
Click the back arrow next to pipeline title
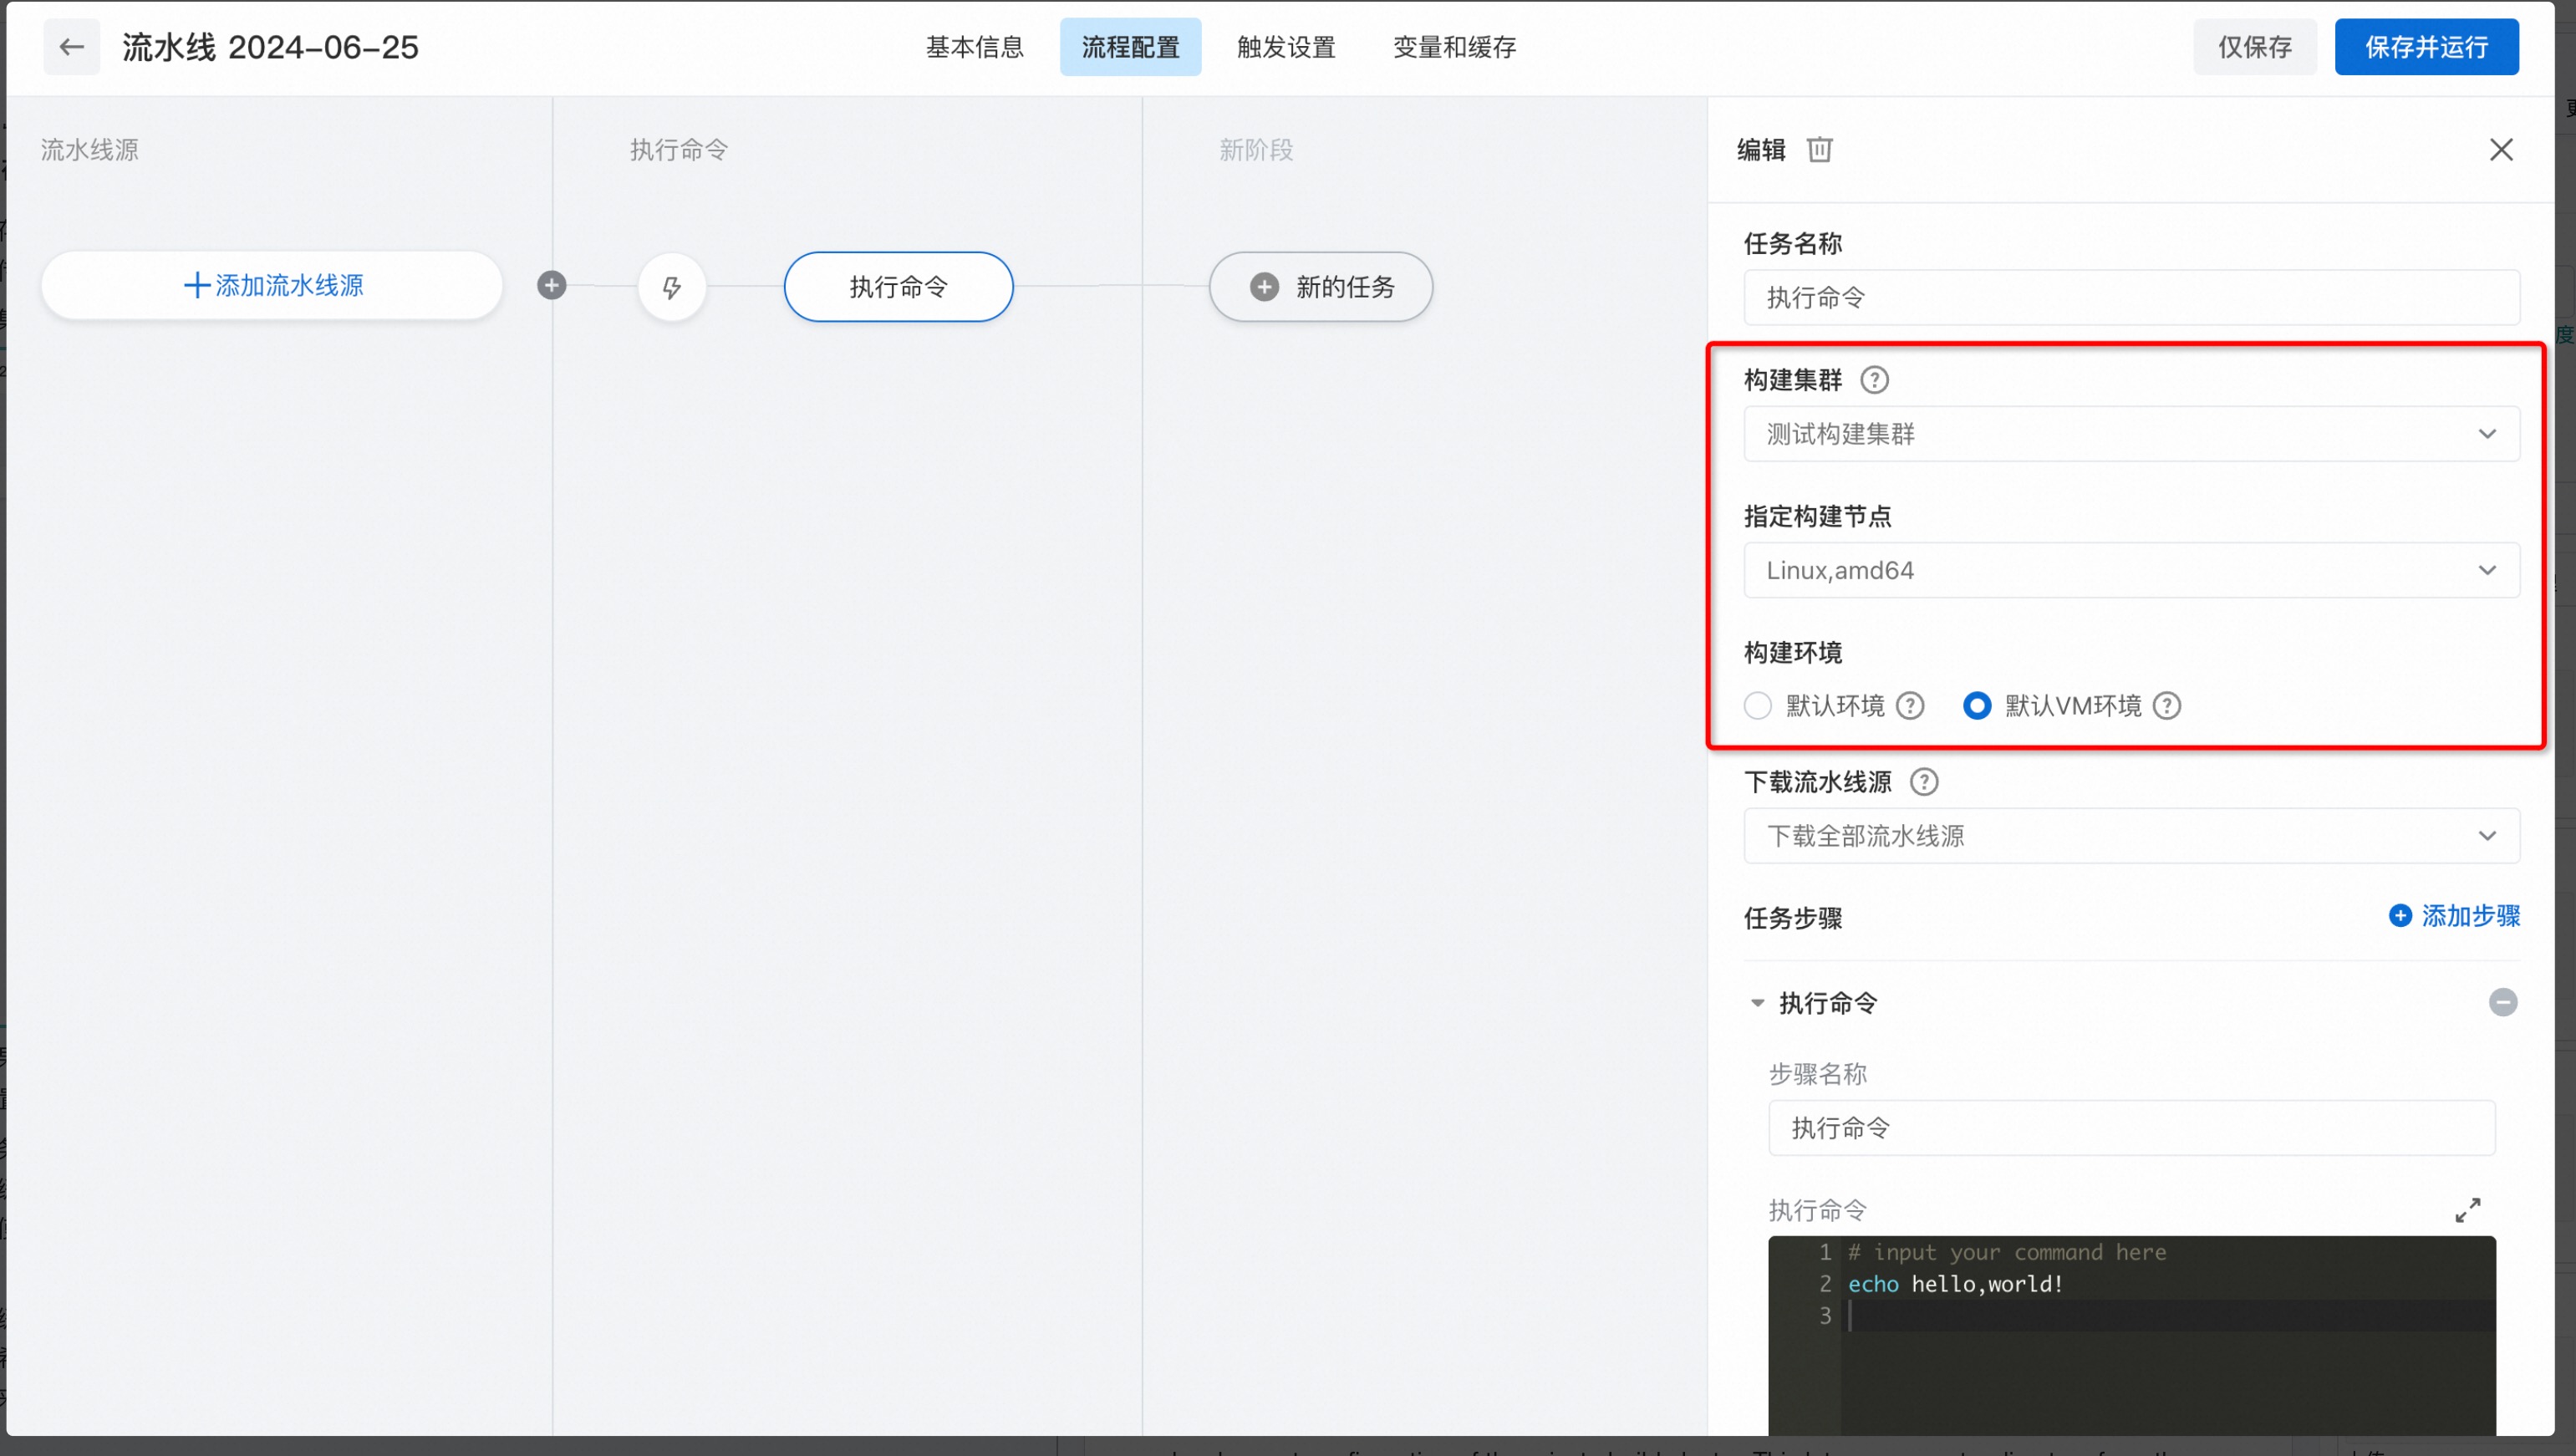(x=71, y=47)
